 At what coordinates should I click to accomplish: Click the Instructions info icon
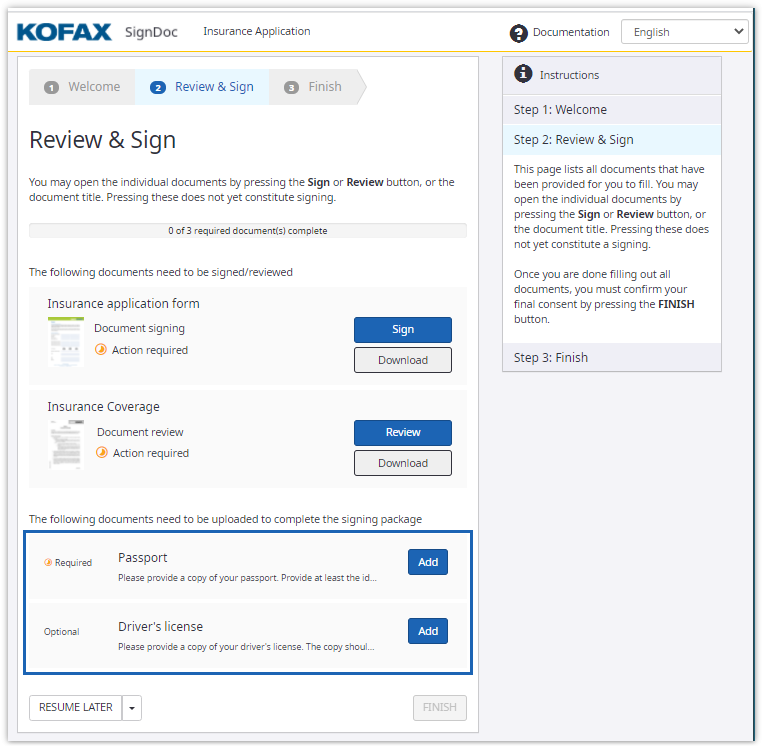(x=523, y=74)
